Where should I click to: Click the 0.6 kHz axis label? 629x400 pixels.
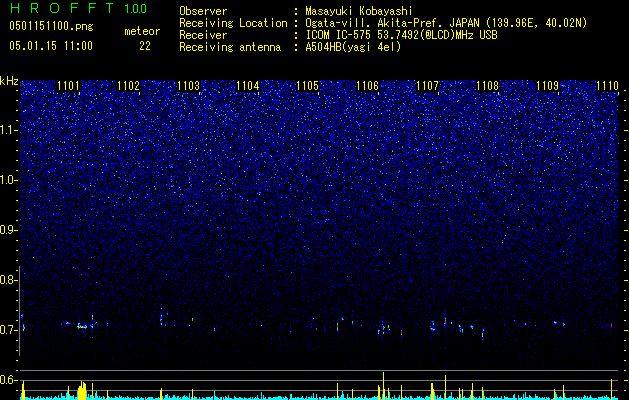9,380
